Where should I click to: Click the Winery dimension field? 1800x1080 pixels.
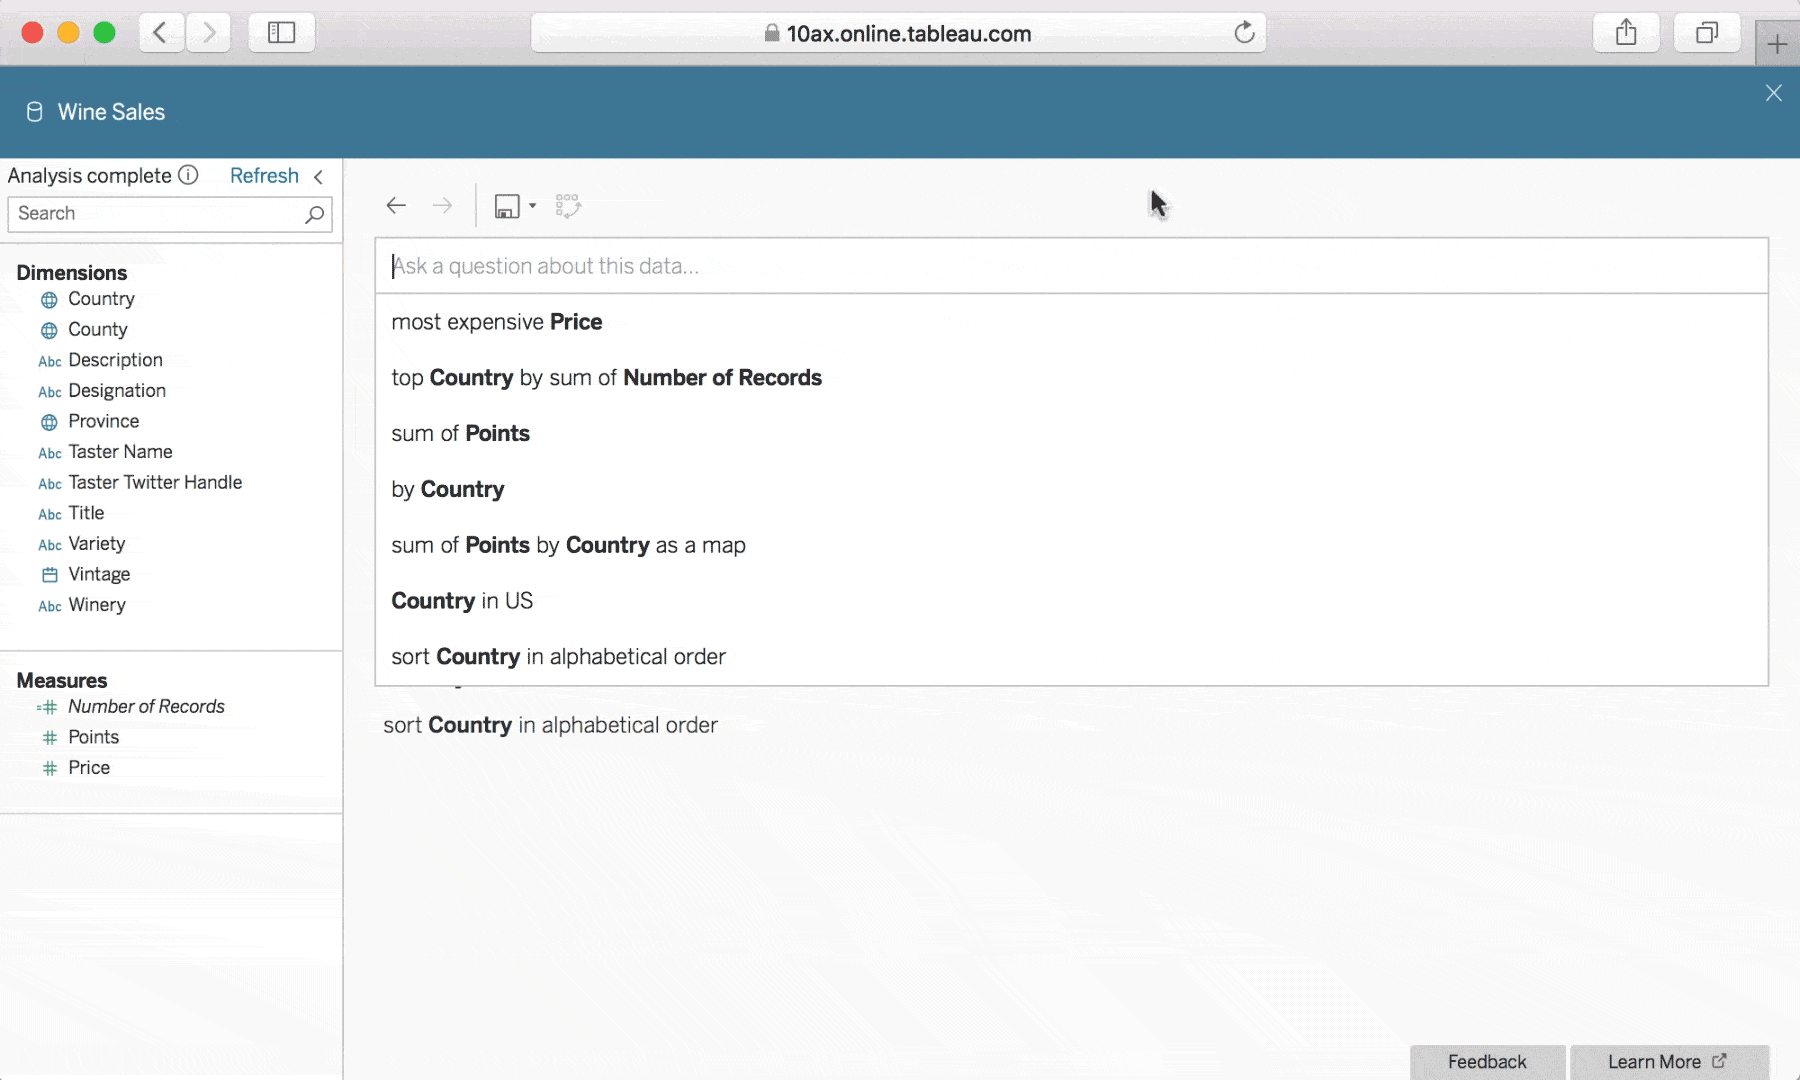click(97, 605)
